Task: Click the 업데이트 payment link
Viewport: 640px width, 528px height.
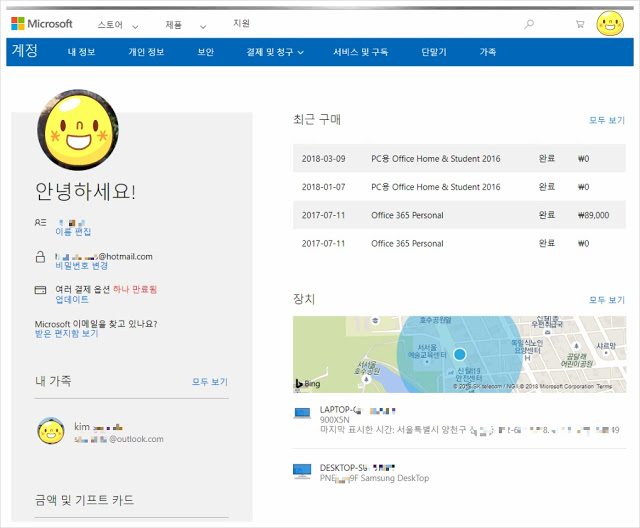Action: 72,299
